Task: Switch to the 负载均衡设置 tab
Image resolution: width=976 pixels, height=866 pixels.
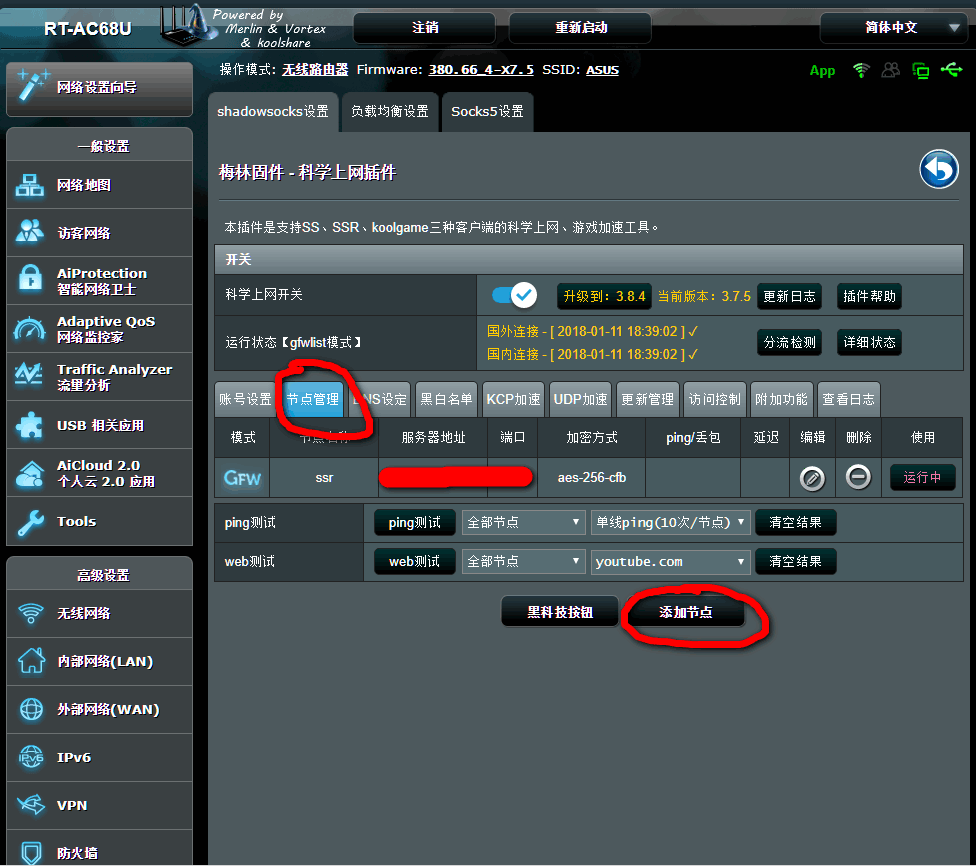Action: click(389, 112)
